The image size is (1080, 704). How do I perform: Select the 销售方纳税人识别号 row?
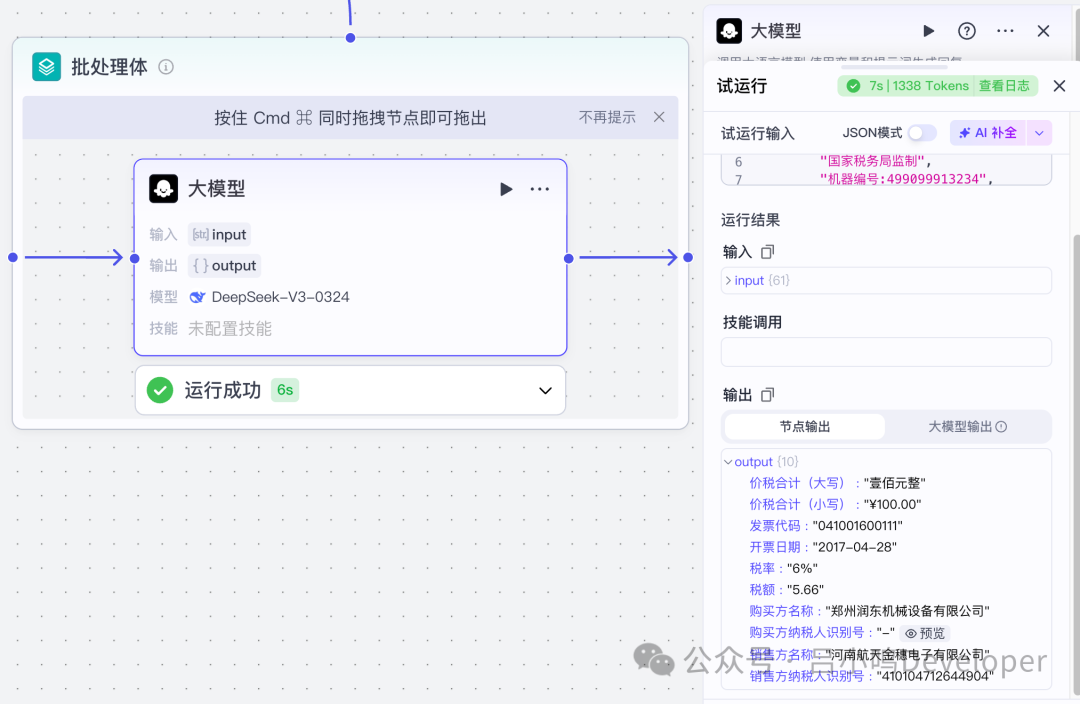point(871,676)
